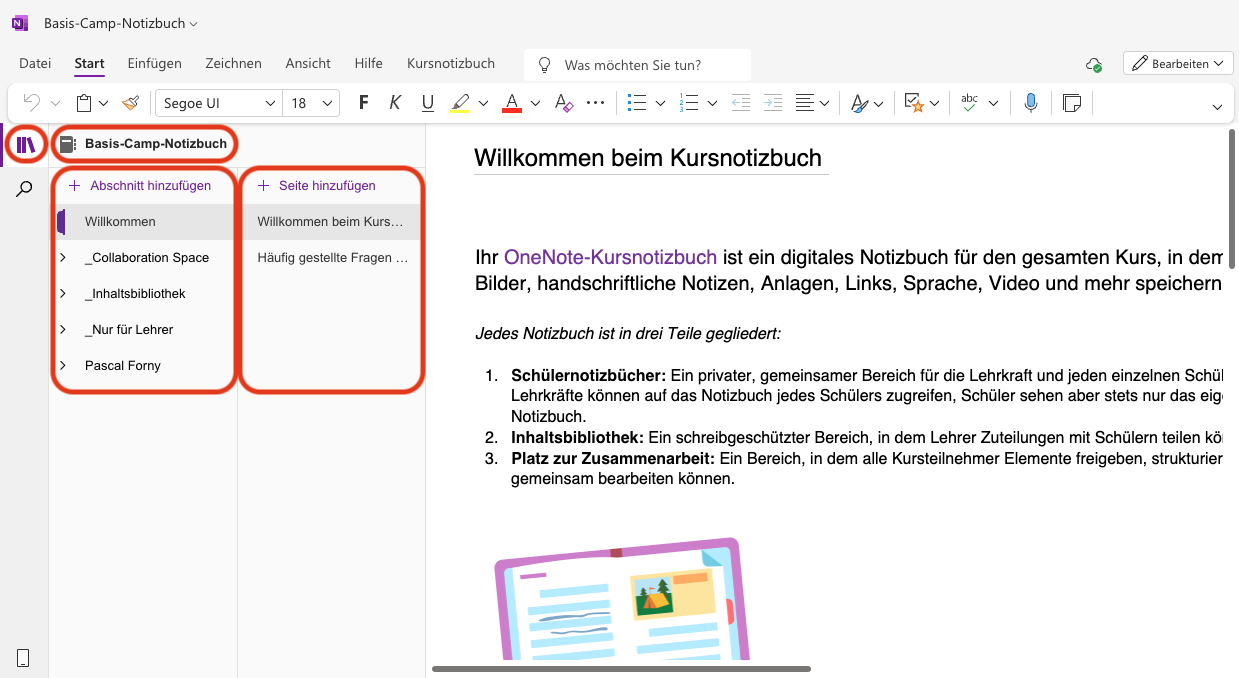Increase indent of the paragraph
The image size is (1239, 678).
(x=772, y=102)
